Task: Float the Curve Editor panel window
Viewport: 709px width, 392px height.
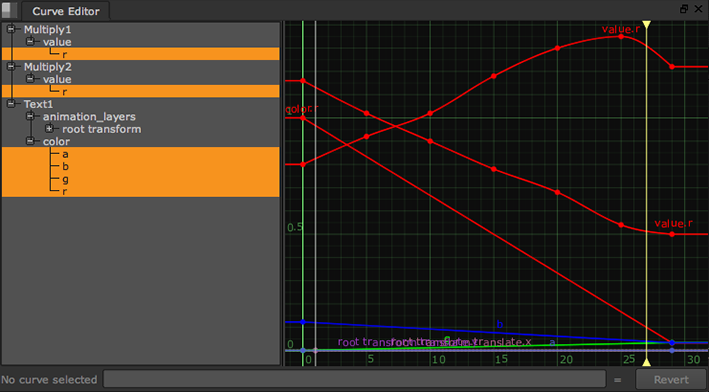Action: (x=684, y=9)
